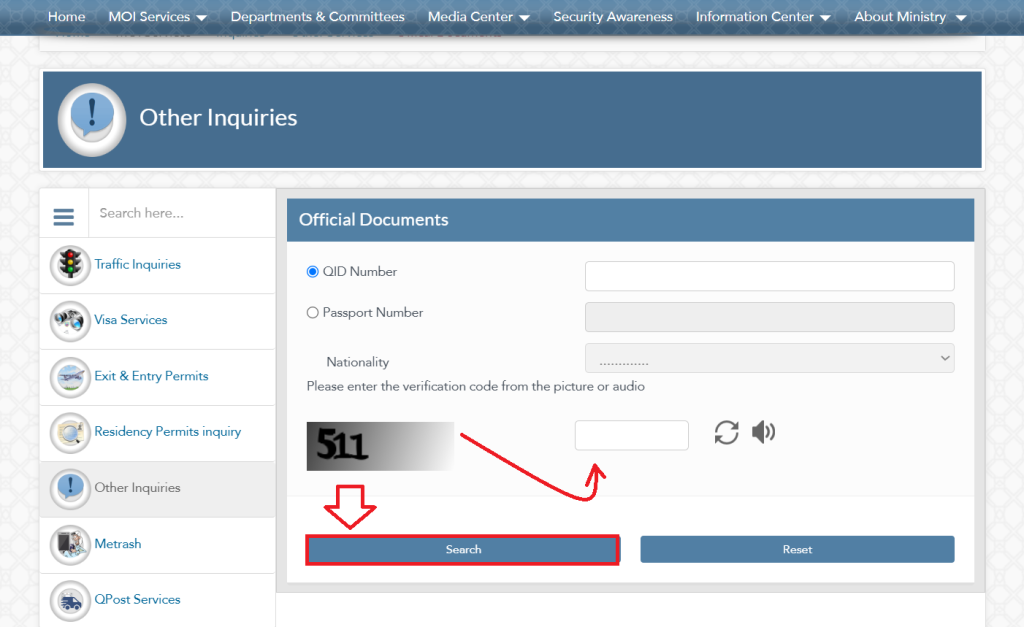The width and height of the screenshot is (1024, 627).
Task: Open the Security Awareness menu item
Action: (613, 17)
